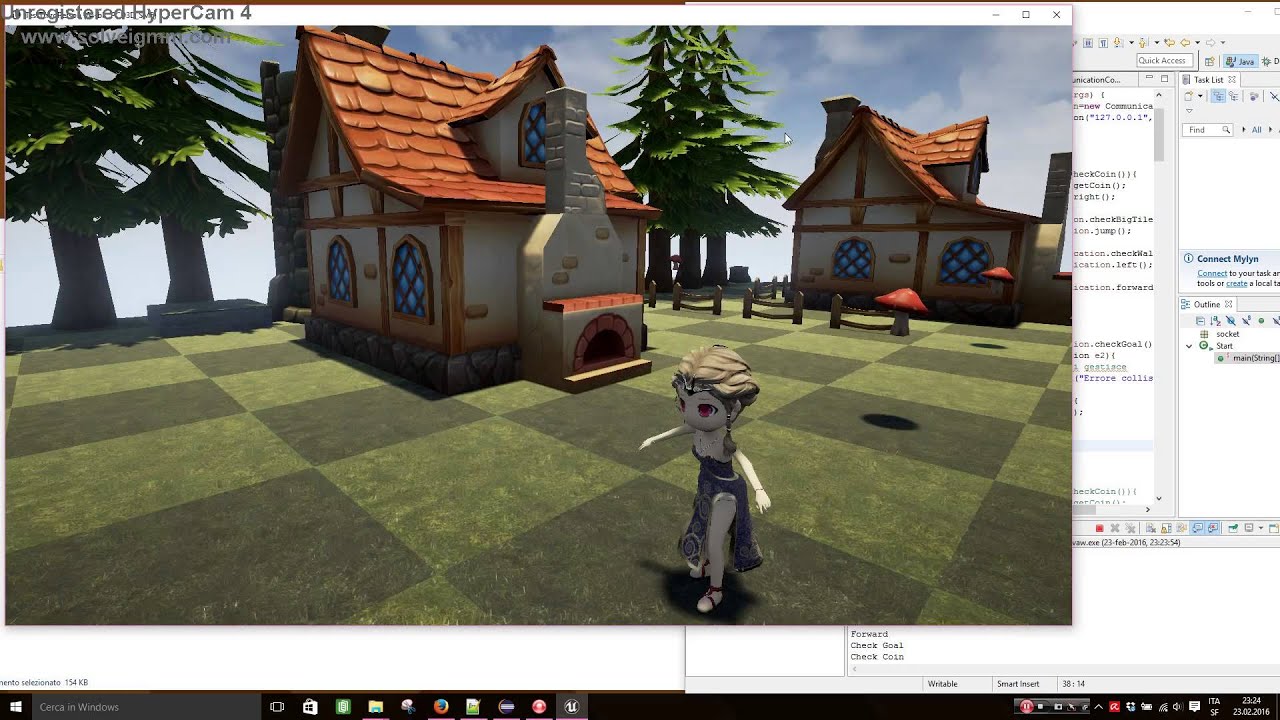The height and width of the screenshot is (720, 1280).
Task: Click editor vertical scrollbar down arrow
Action: (x=1159, y=498)
